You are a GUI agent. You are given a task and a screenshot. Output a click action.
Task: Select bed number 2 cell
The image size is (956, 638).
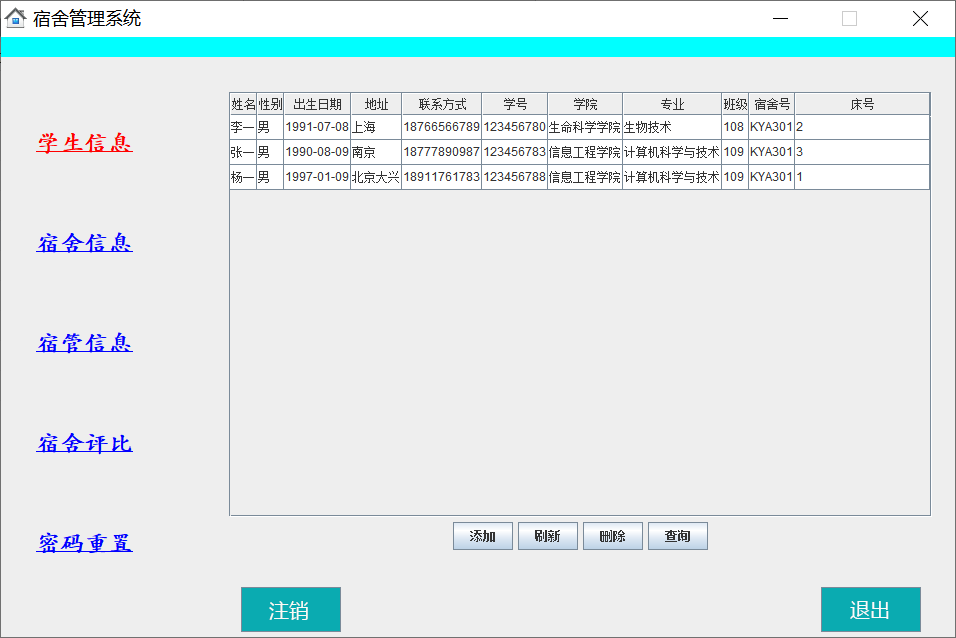862,127
